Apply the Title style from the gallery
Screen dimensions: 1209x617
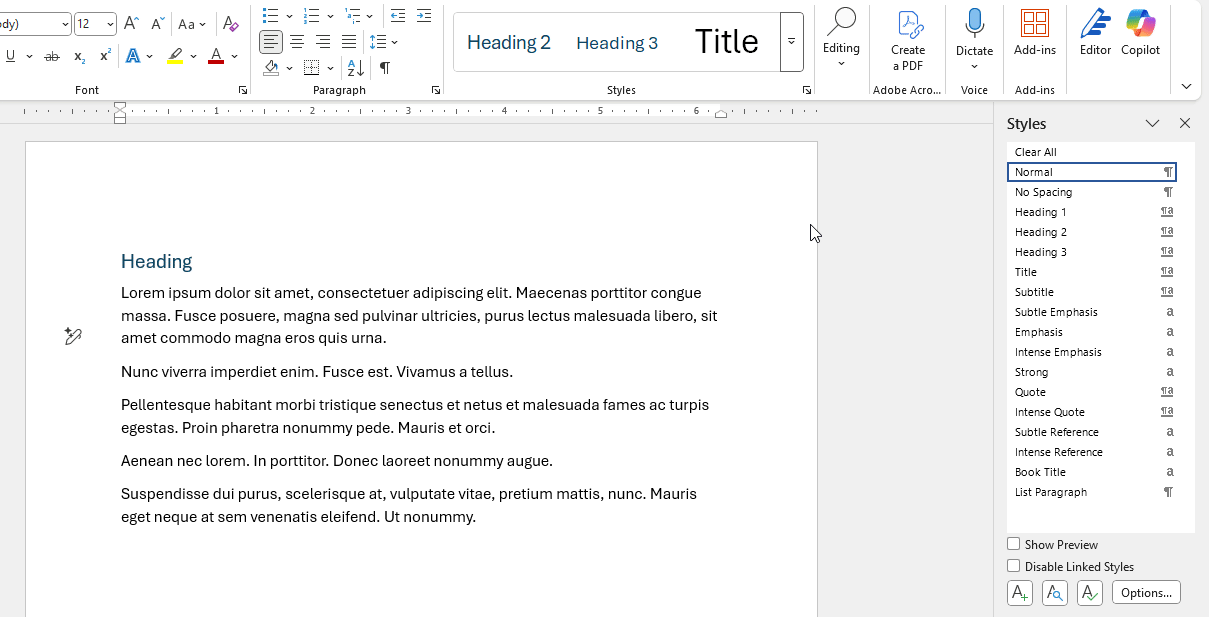[x=726, y=42]
